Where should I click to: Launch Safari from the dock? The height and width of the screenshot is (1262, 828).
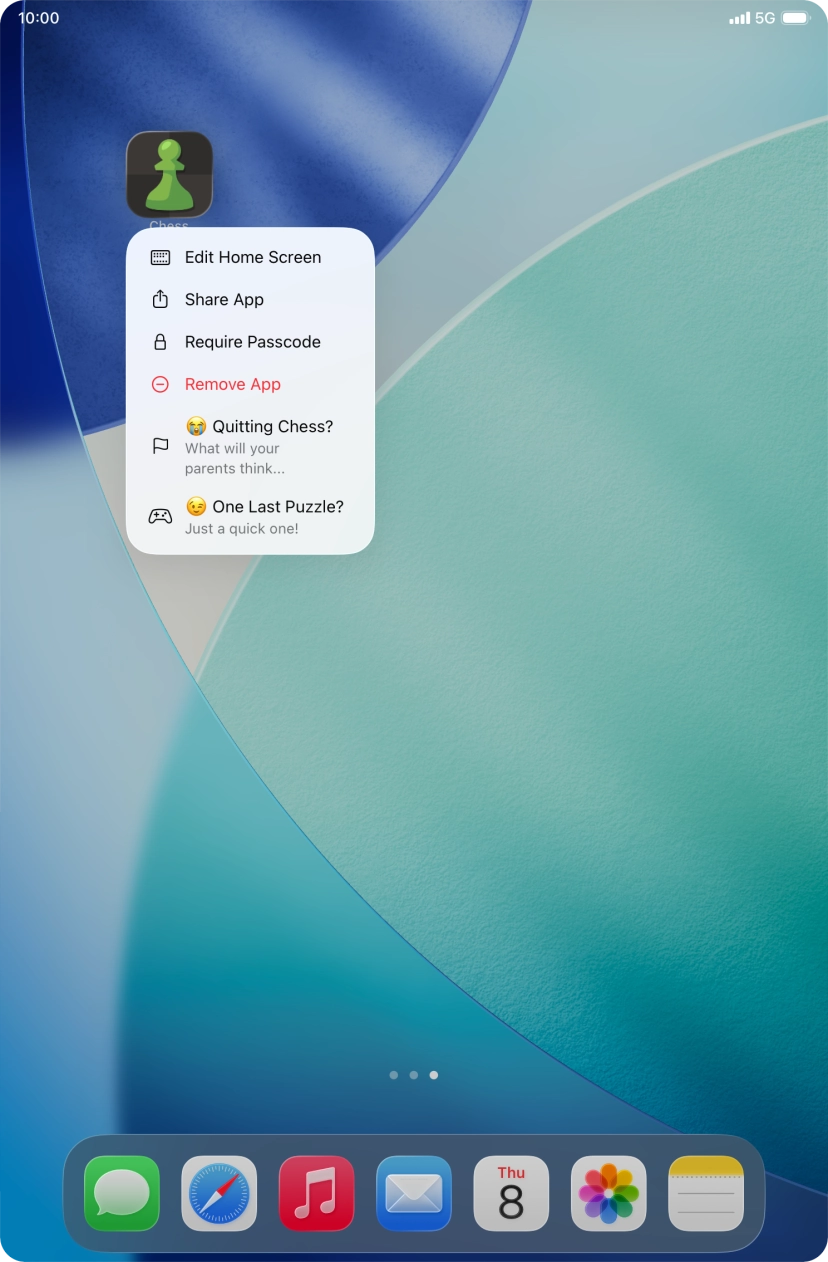coord(219,1193)
